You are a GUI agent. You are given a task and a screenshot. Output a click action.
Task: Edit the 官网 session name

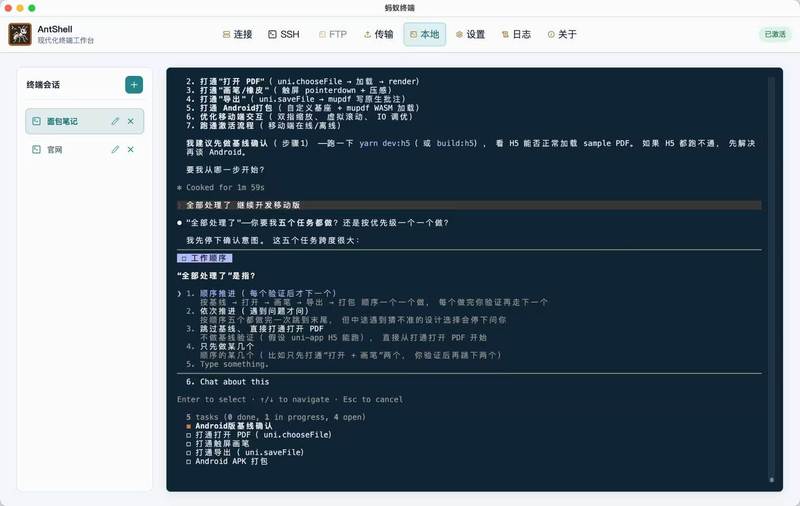click(115, 149)
